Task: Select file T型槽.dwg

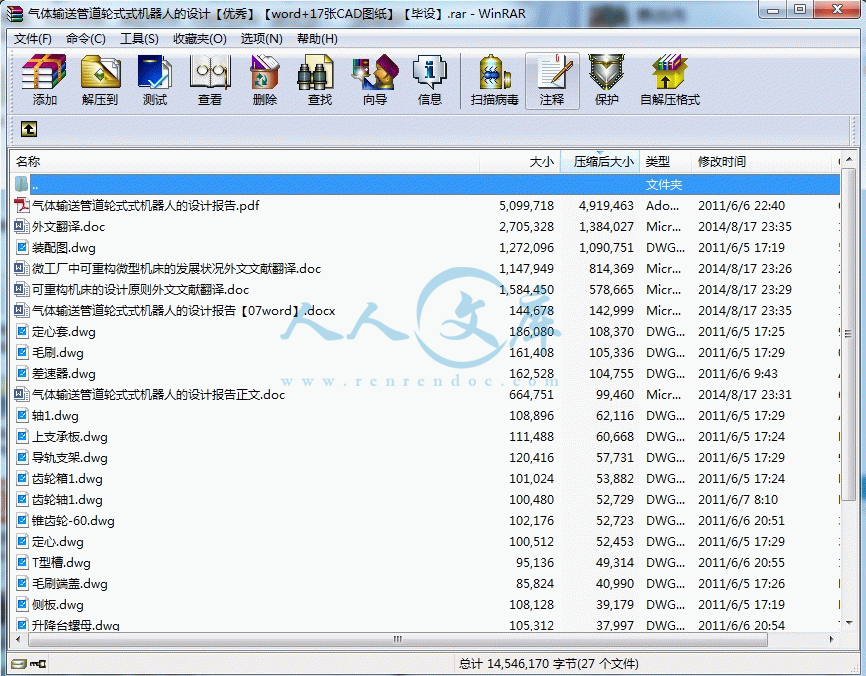Action: click(x=61, y=562)
